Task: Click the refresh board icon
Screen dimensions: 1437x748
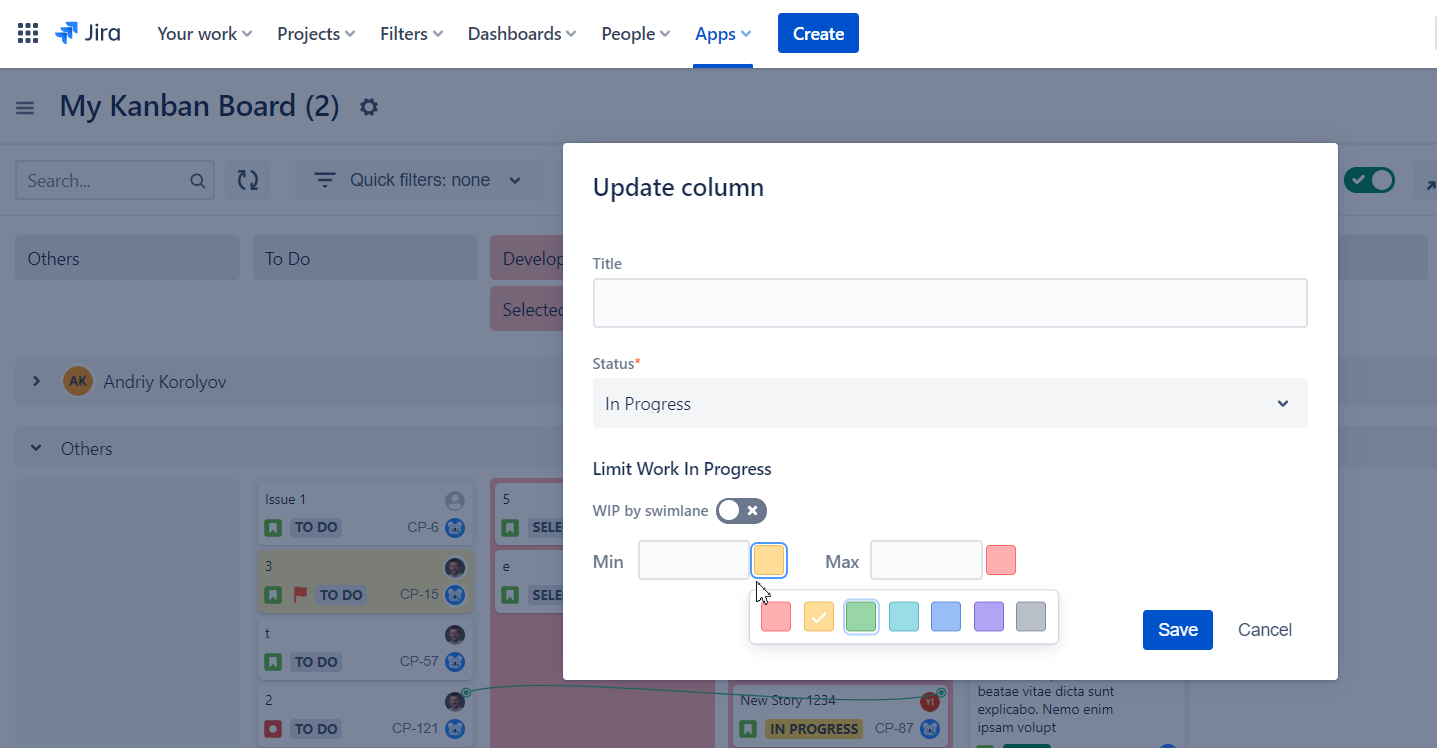Action: click(x=247, y=180)
